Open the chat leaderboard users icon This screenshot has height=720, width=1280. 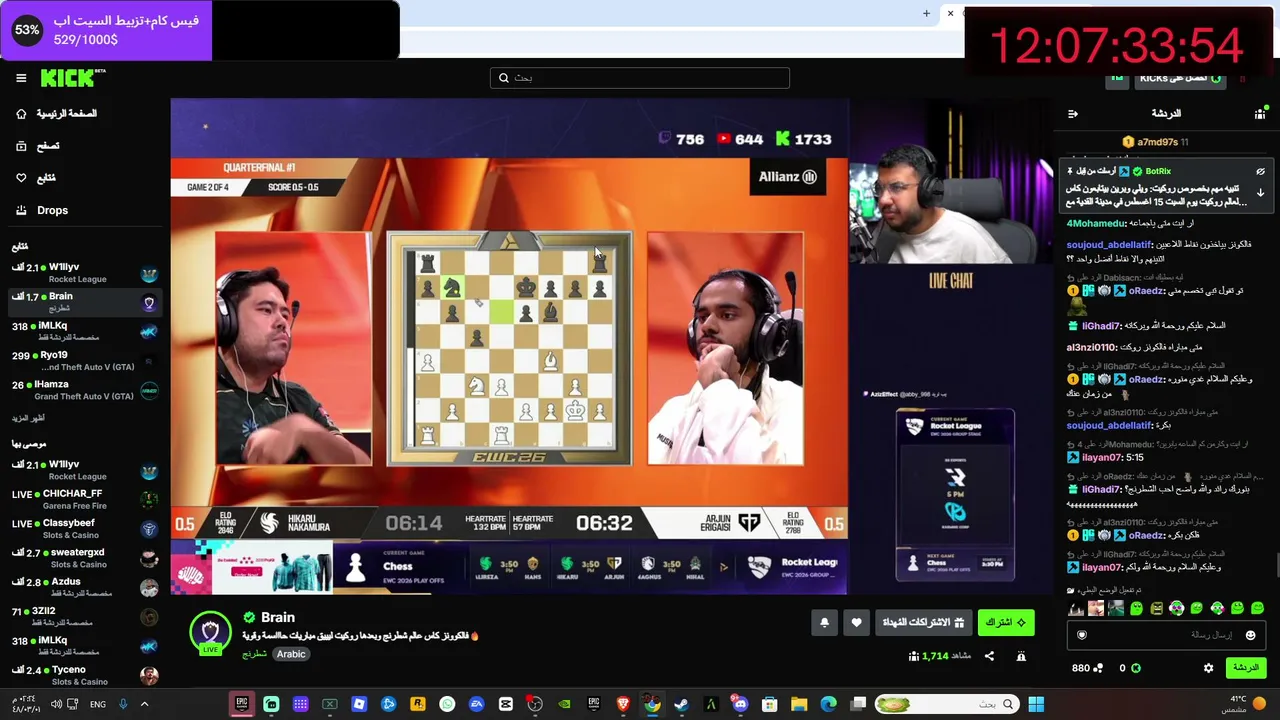1260,114
